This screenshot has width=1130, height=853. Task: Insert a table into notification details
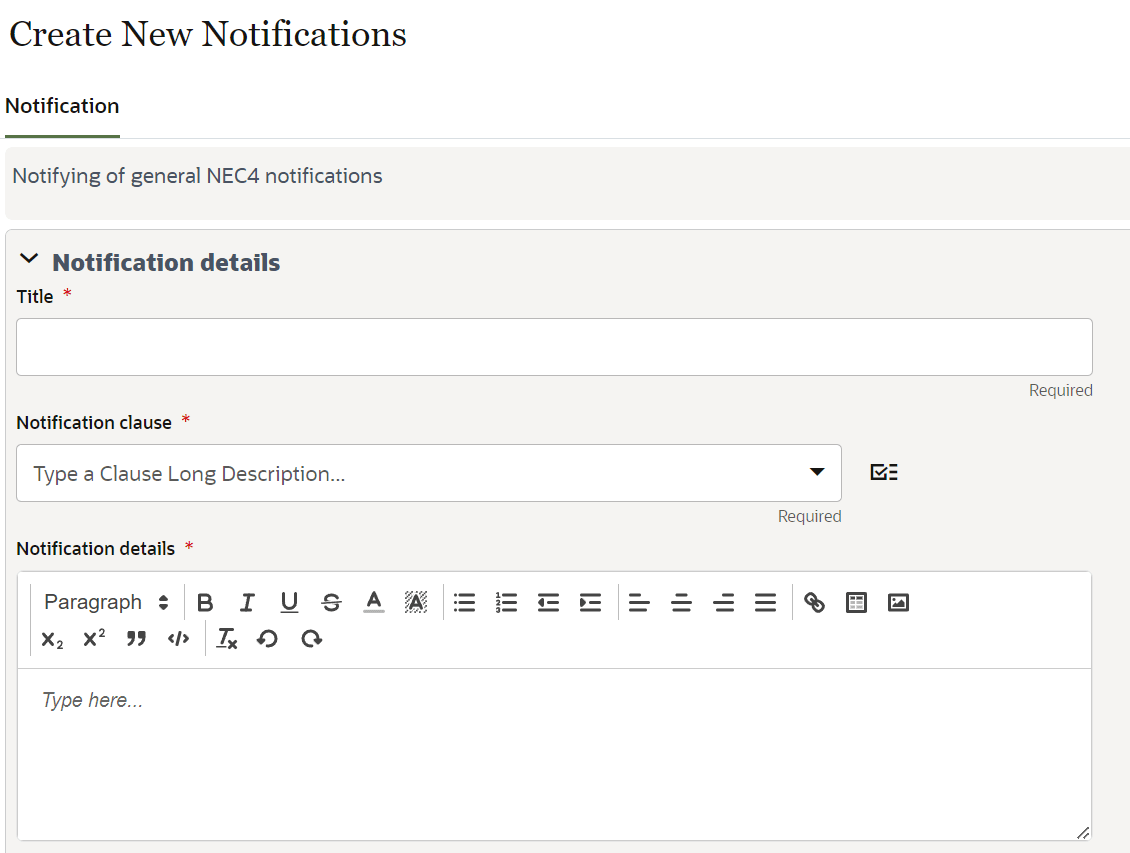(856, 602)
